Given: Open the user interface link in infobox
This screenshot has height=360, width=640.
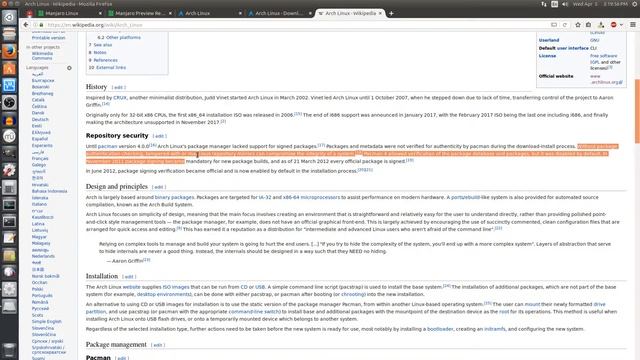Looking at the screenshot, I should (x=573, y=48).
